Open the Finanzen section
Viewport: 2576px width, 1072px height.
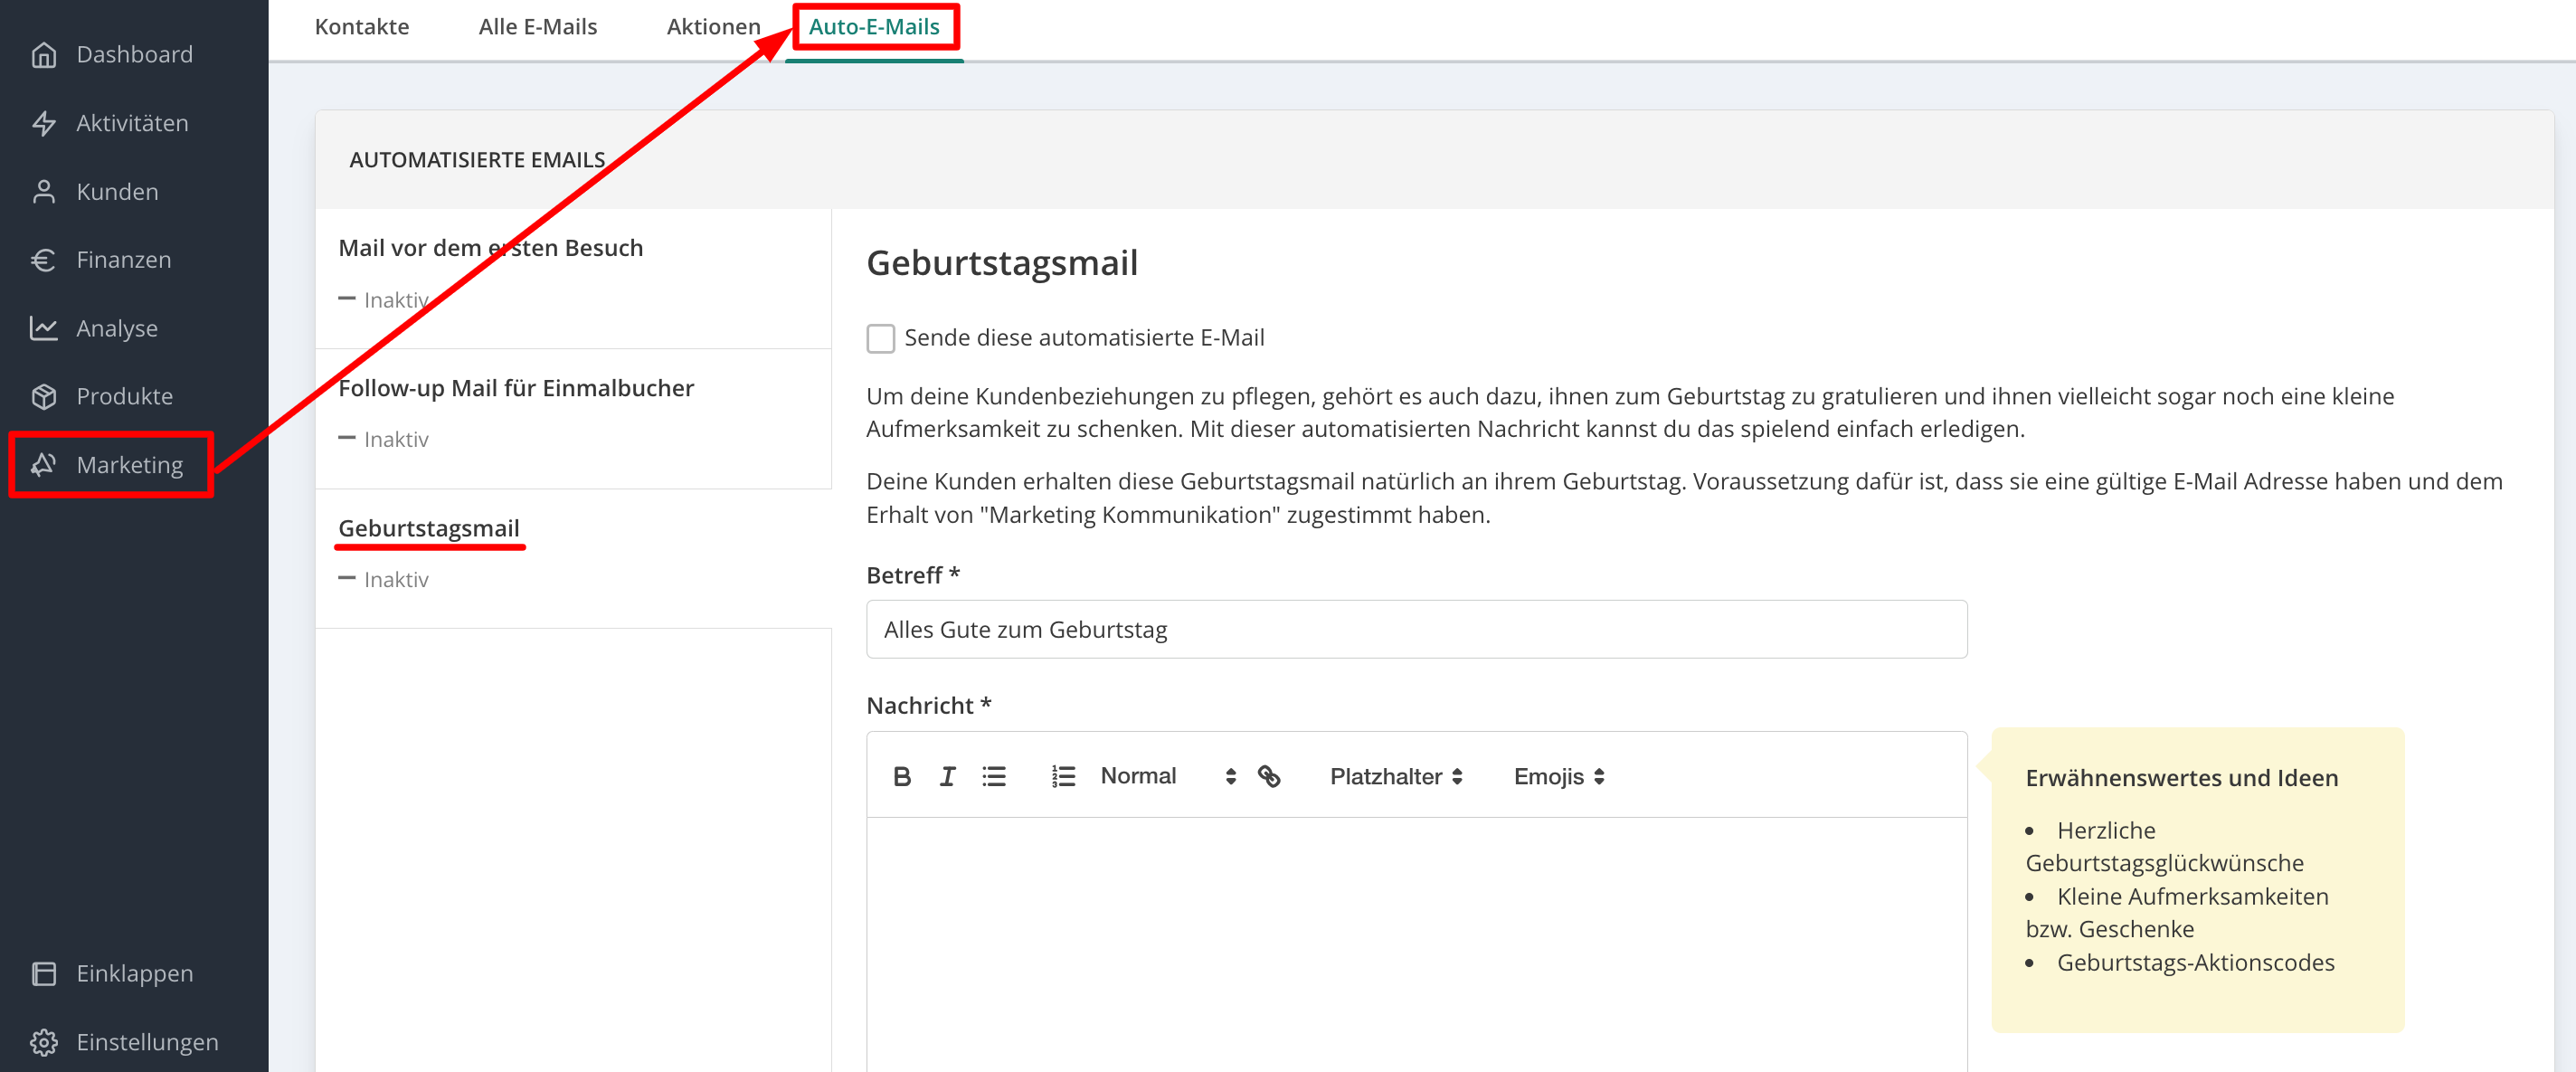click(124, 260)
